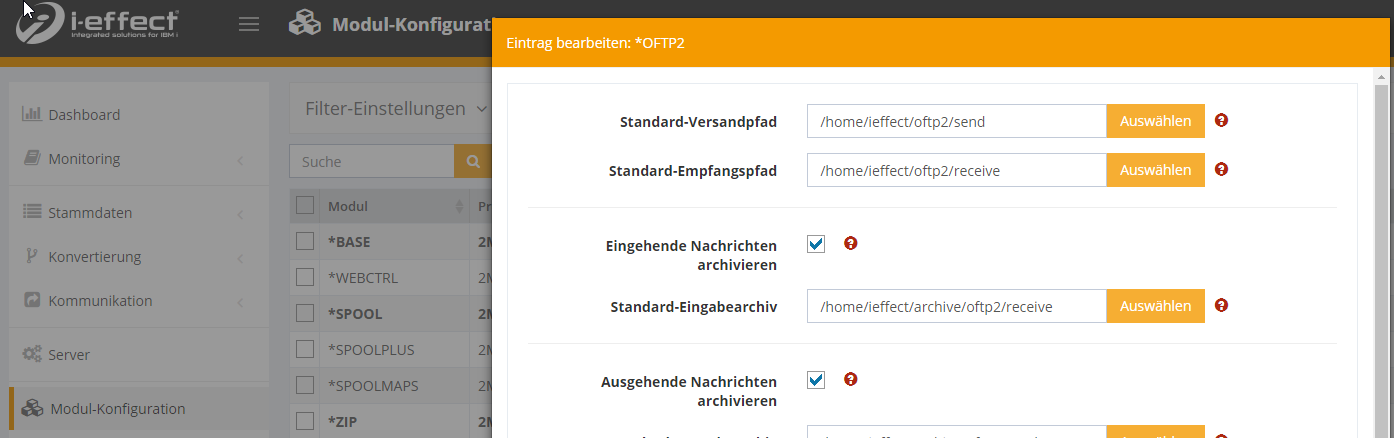Click Auswählen next to Standard-Eingabearchiv
The image size is (1394, 438).
coord(1155,306)
